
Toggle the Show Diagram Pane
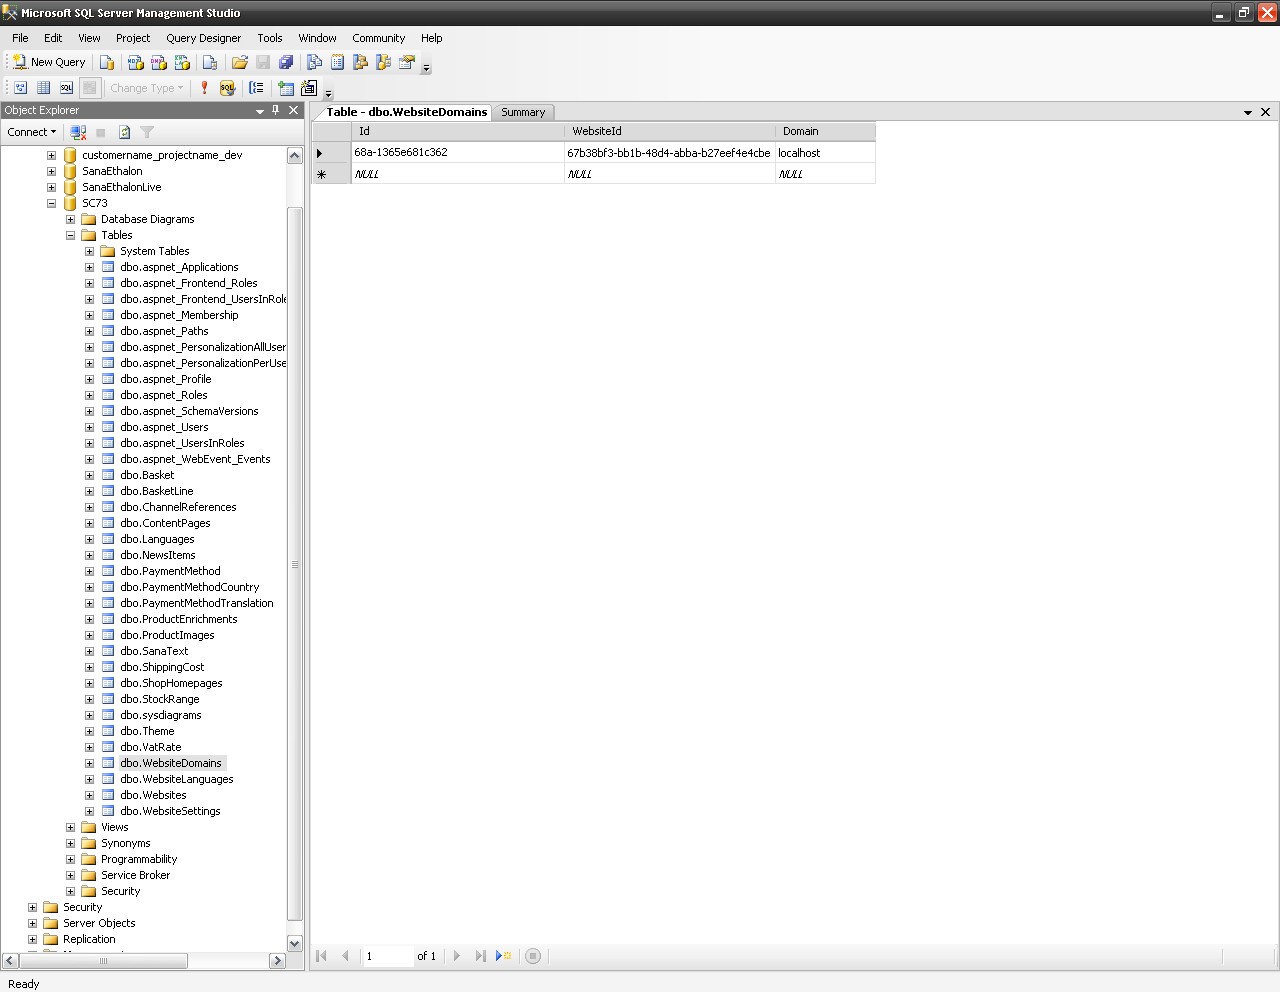pos(20,88)
